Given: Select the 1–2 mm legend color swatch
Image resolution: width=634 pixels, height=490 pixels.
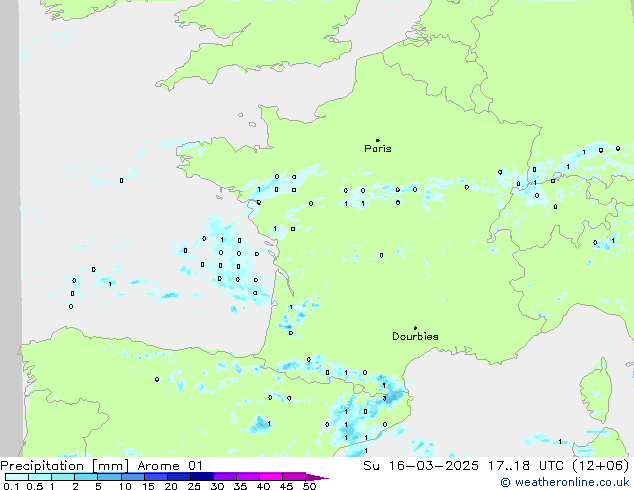Looking at the screenshot, I should pos(63,477).
